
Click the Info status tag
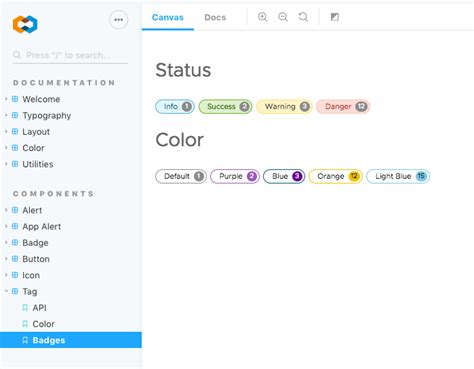click(x=175, y=107)
